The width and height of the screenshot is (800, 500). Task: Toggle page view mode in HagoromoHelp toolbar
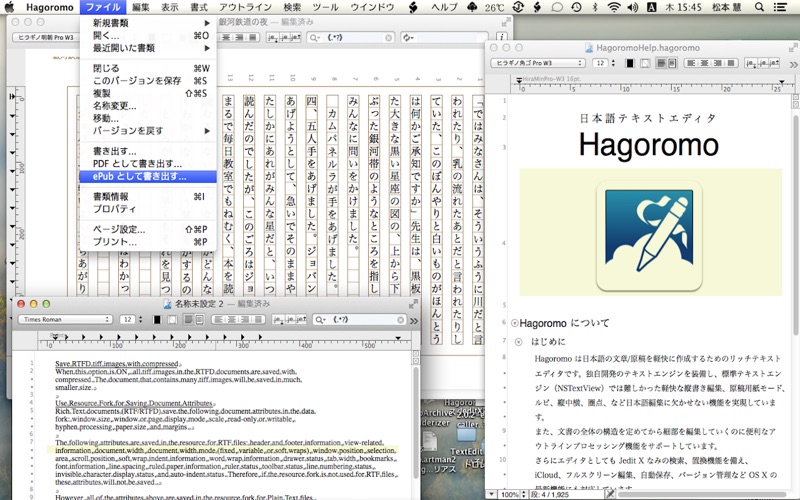672,63
